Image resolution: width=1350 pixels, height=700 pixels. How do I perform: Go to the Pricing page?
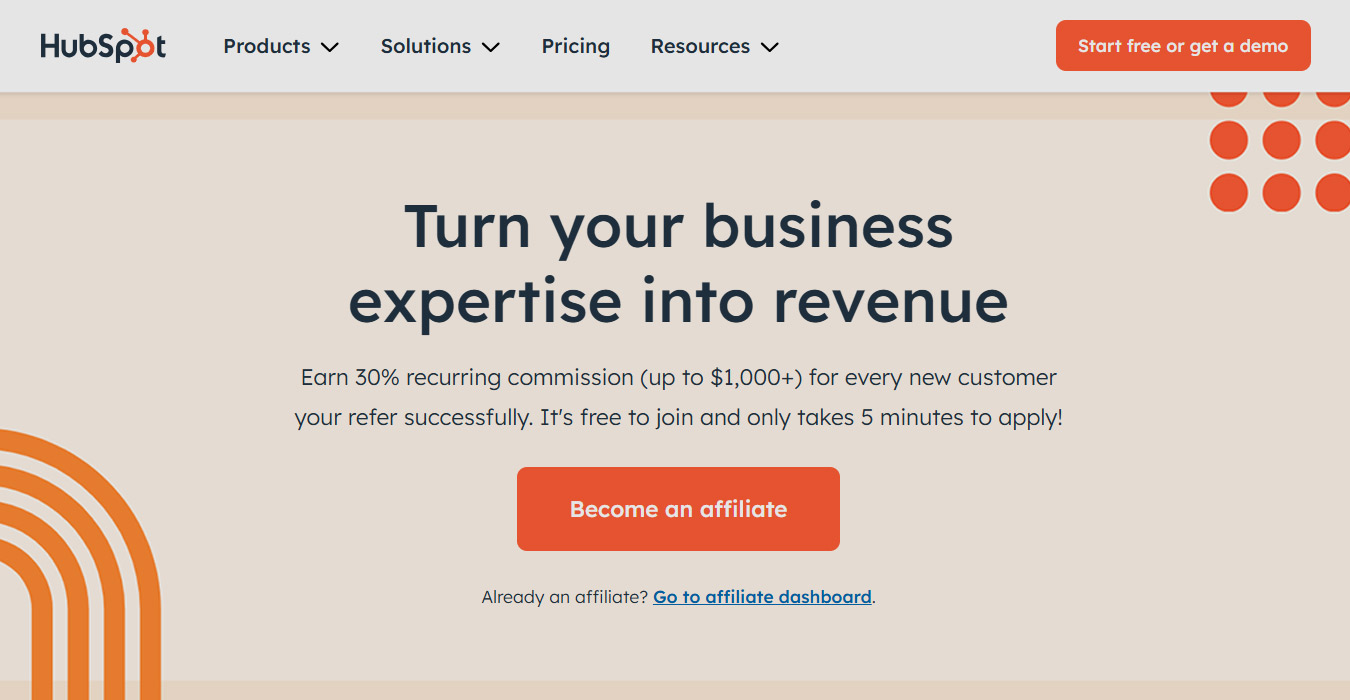[x=575, y=46]
